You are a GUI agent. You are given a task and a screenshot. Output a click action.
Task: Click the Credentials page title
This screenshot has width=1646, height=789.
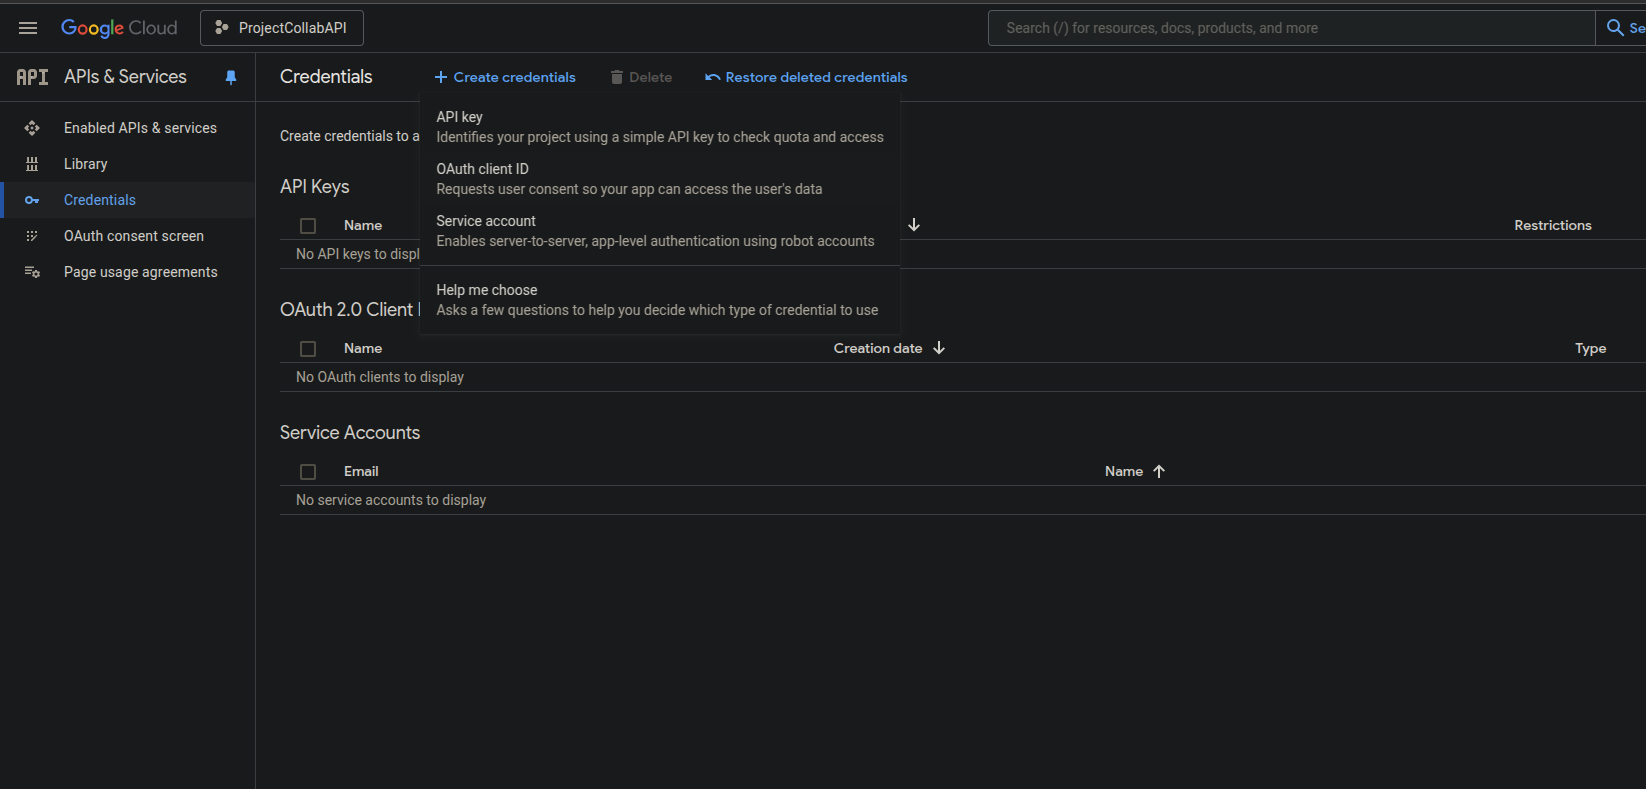coord(326,77)
